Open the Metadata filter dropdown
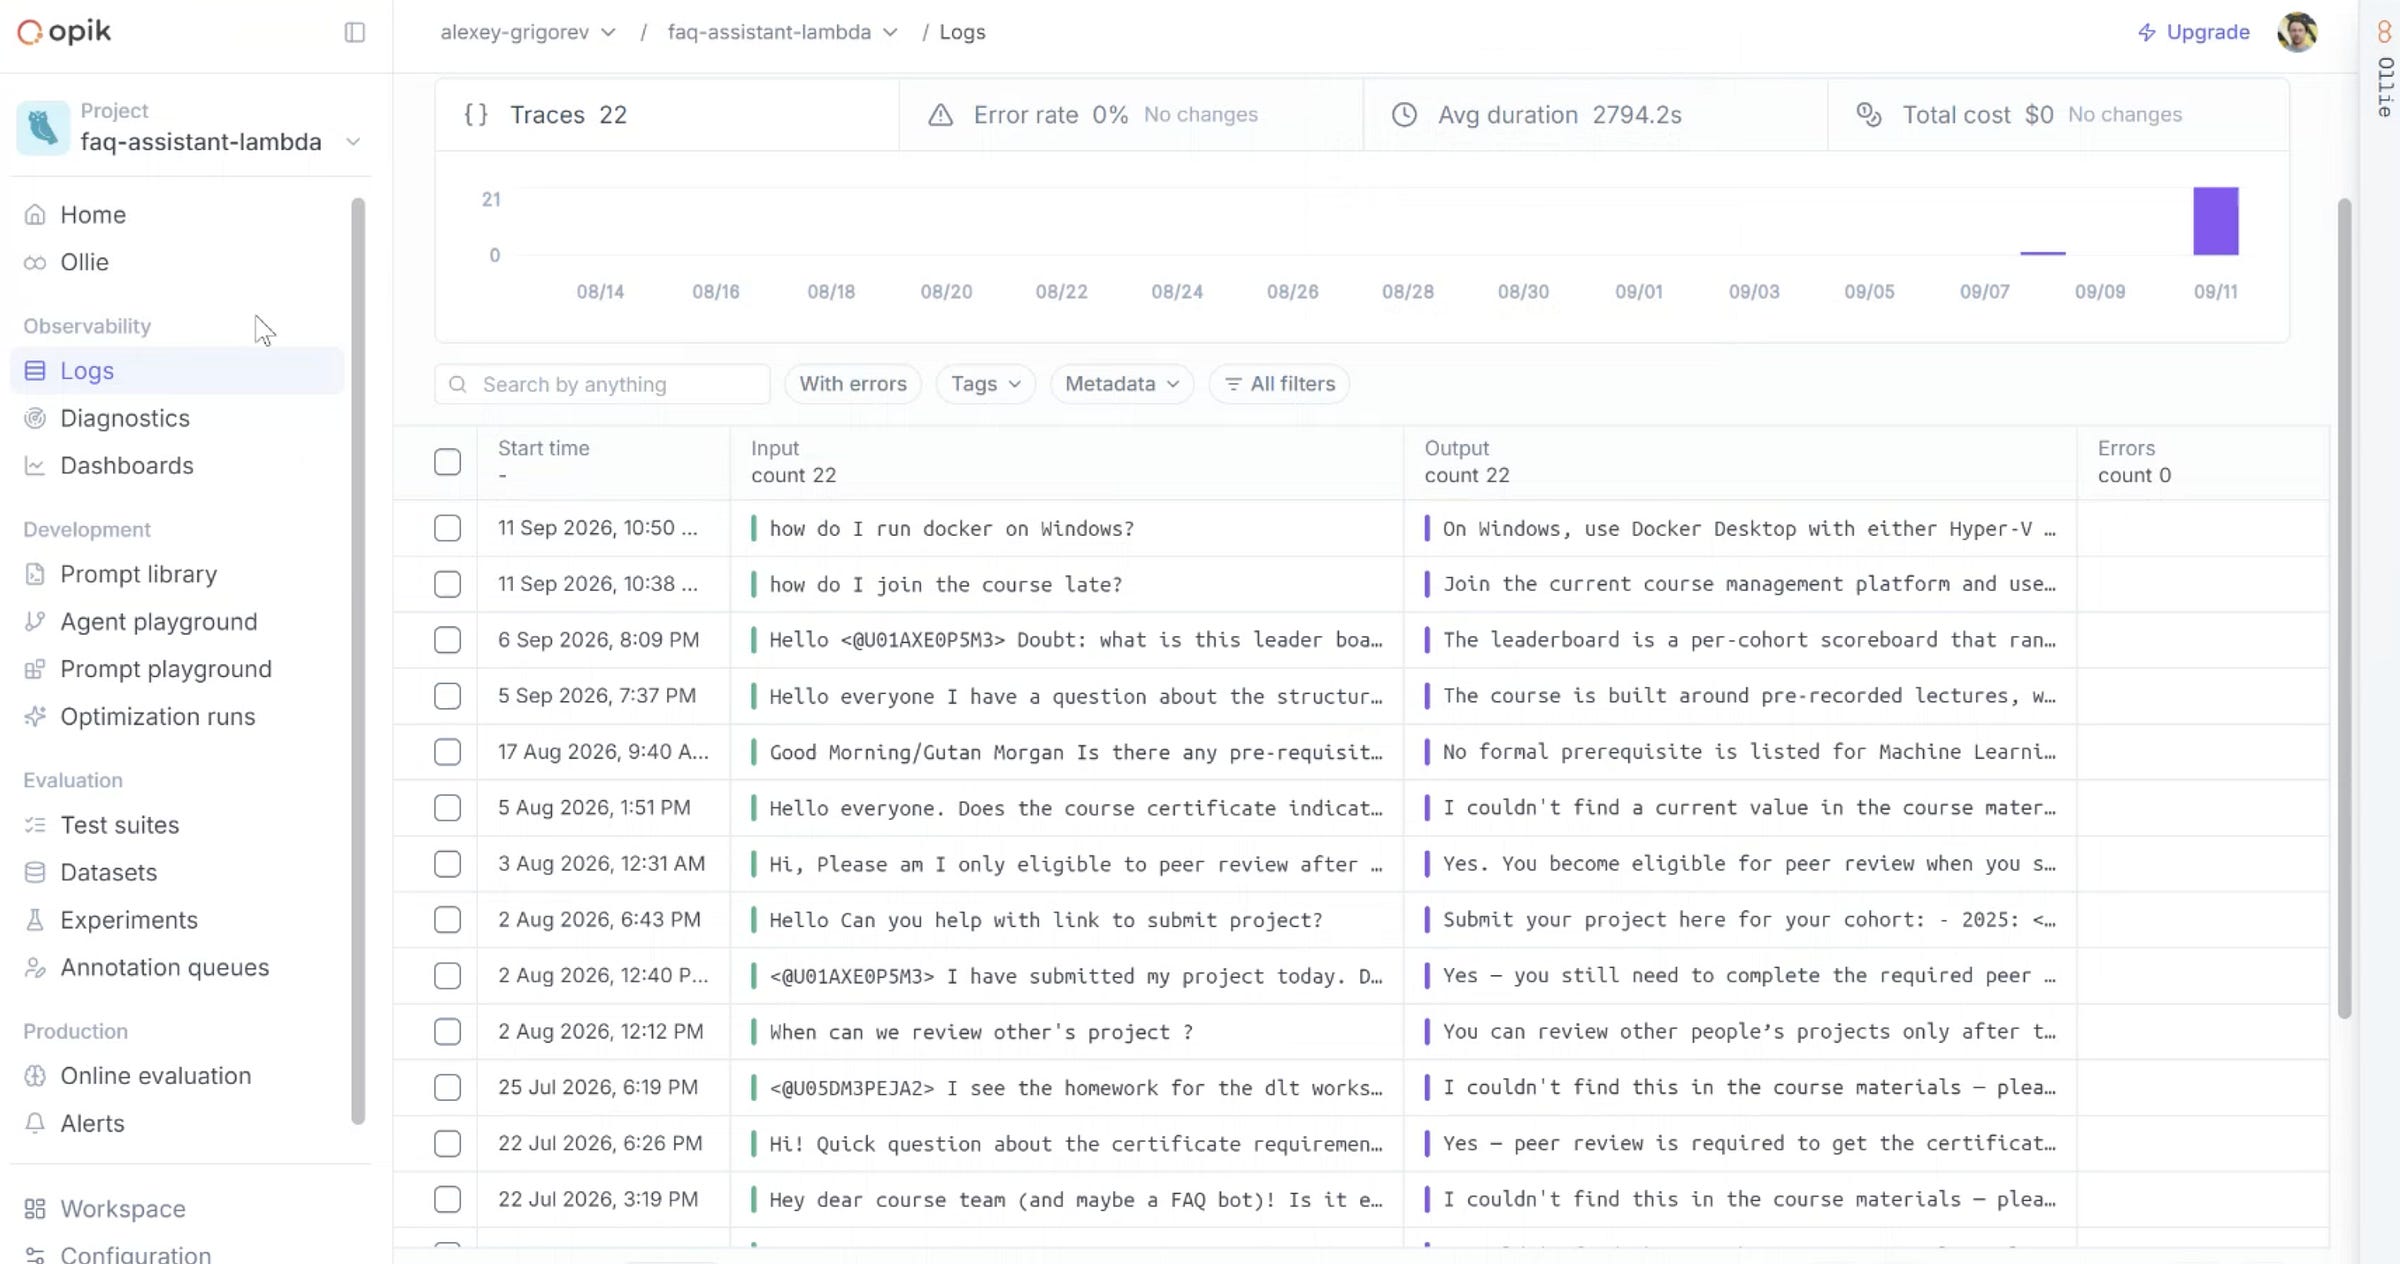This screenshot has height=1264, width=2400. pos(1121,384)
